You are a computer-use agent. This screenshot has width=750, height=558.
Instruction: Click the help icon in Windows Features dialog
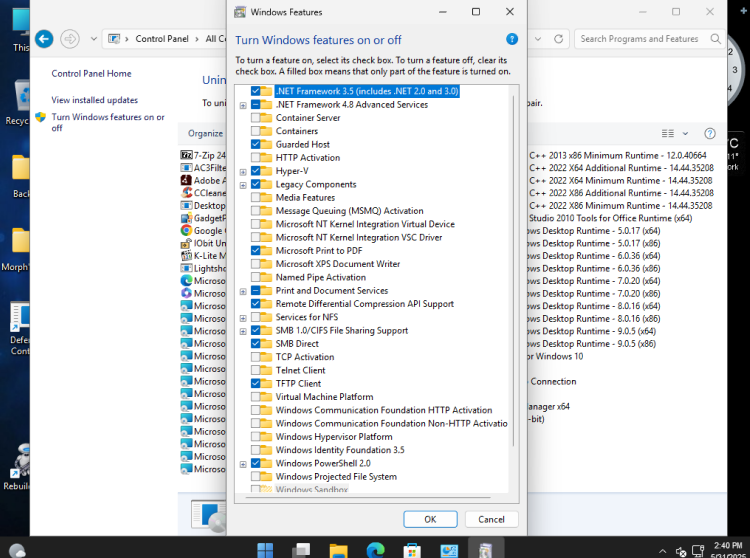click(x=512, y=39)
